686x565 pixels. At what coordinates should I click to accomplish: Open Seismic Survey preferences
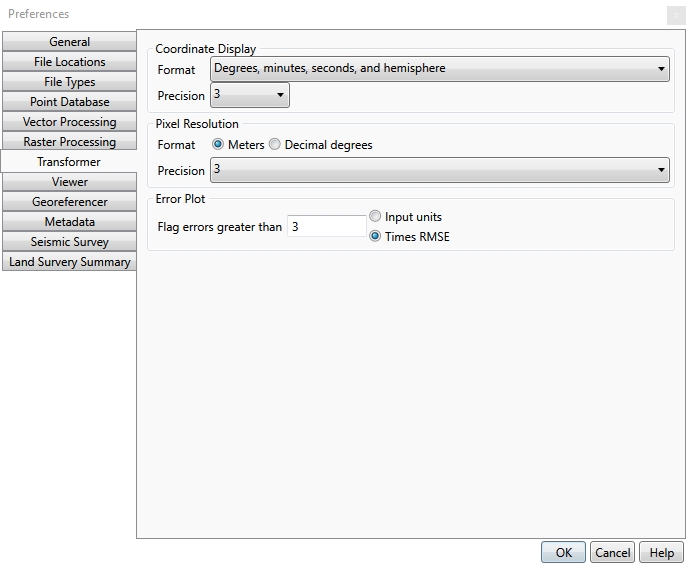pyautogui.click(x=69, y=242)
